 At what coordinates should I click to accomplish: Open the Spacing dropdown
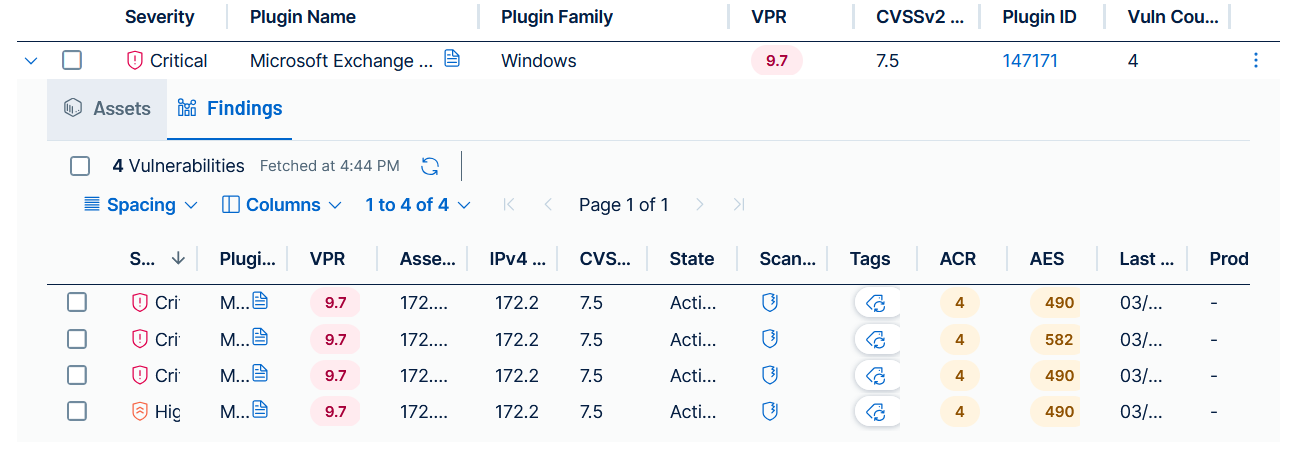click(x=142, y=205)
